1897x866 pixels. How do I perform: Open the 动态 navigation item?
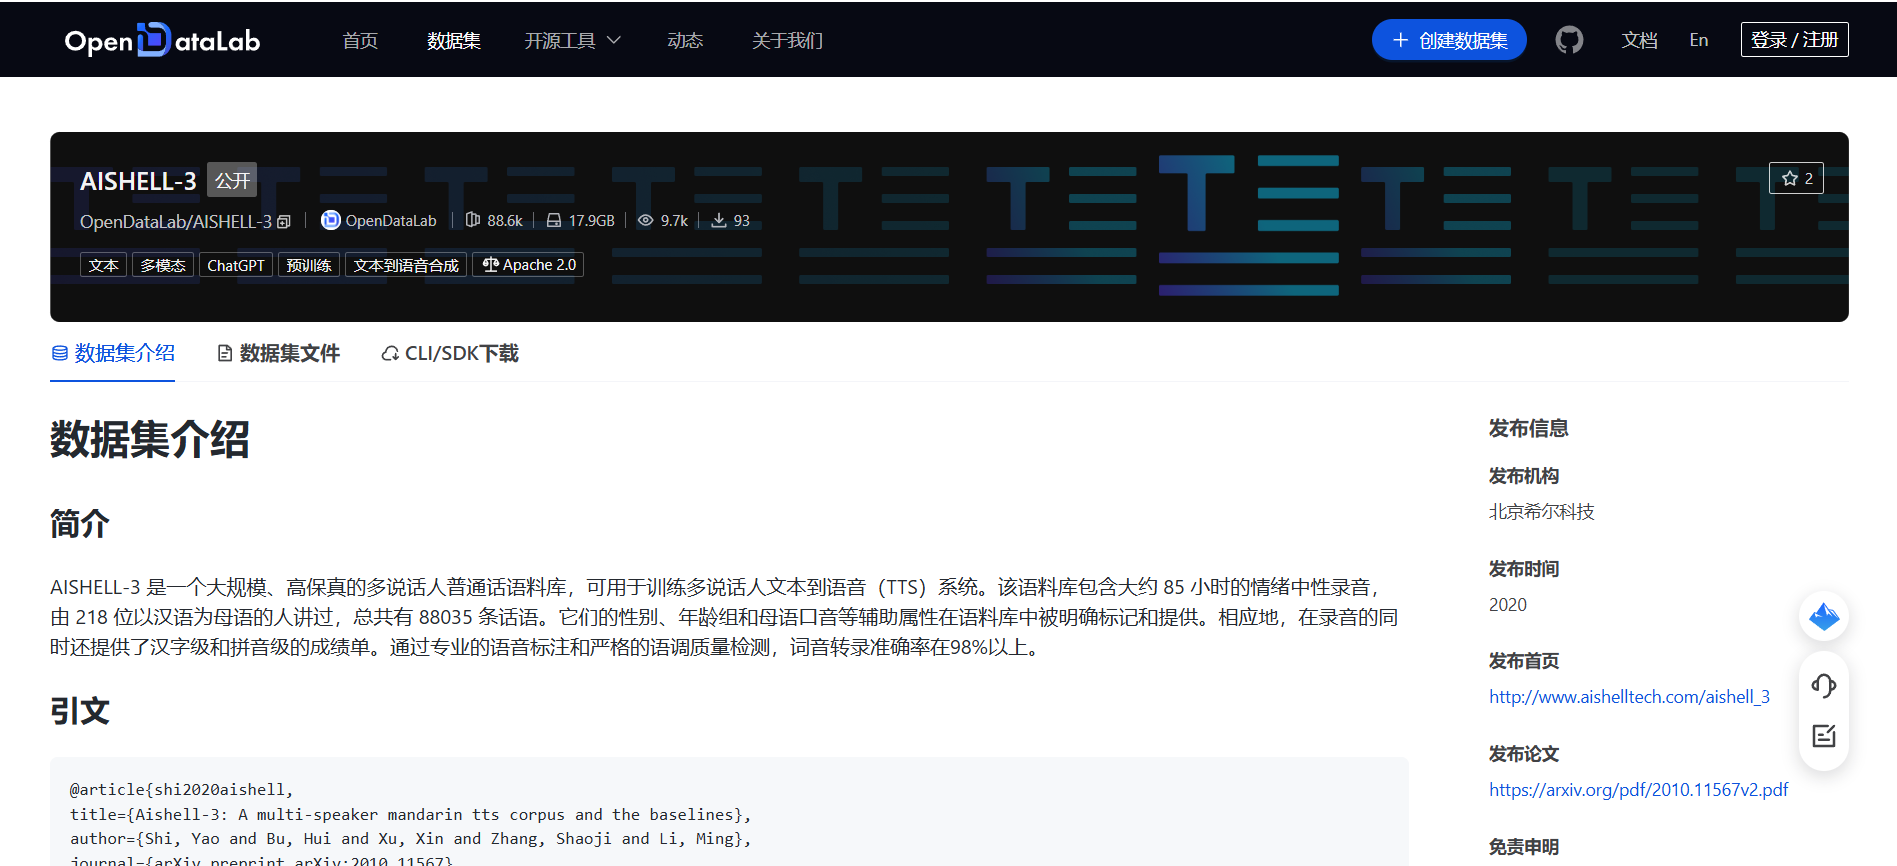[685, 40]
